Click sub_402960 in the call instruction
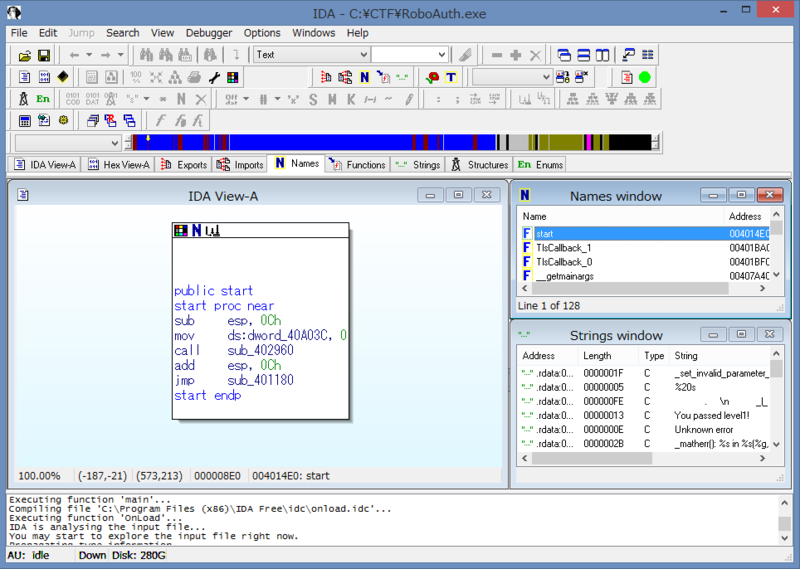This screenshot has height=569, width=800. tap(260, 351)
